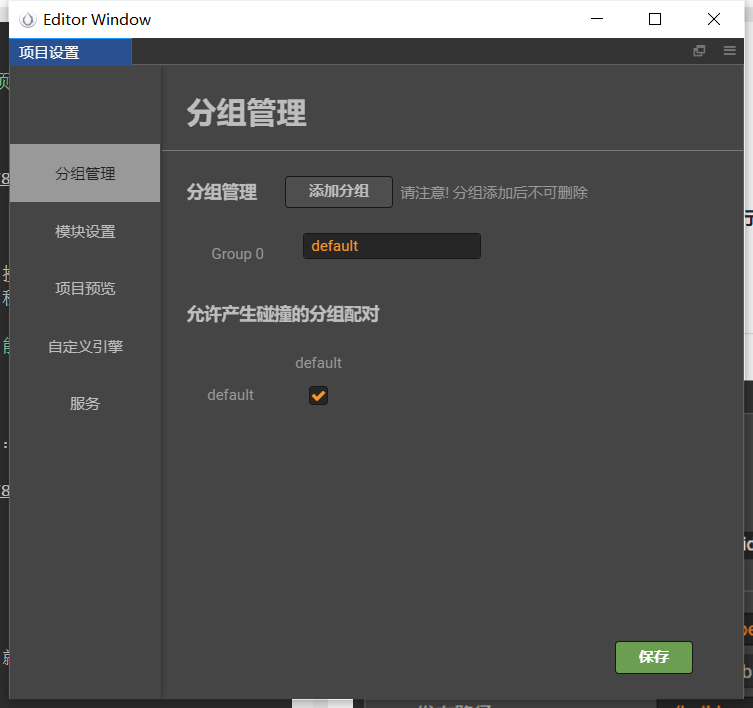Click the default row label in matrix
The image size is (753, 708).
click(230, 395)
